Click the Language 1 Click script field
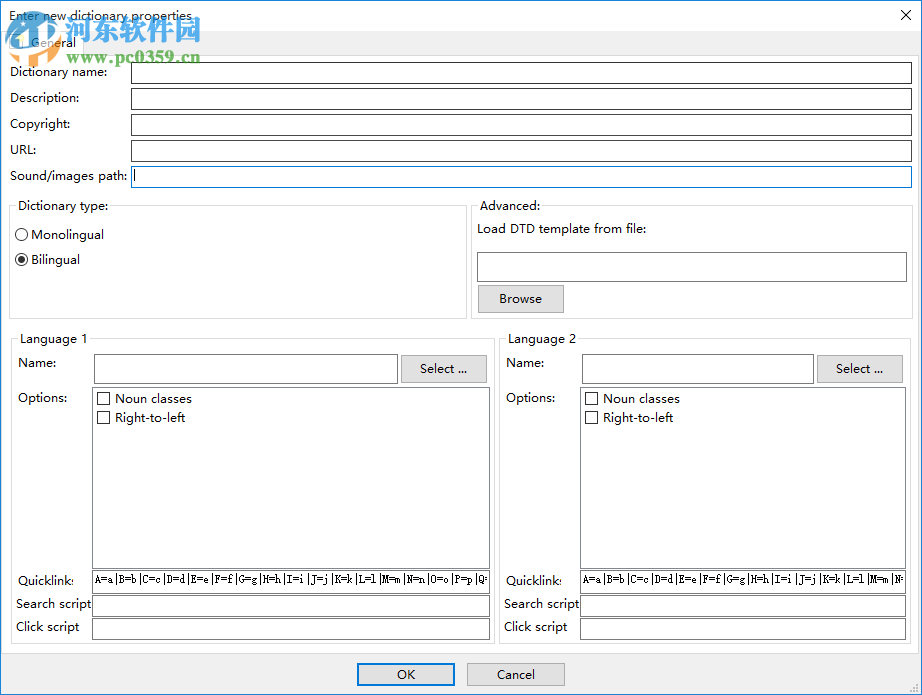Viewport: 922px width, 695px height. point(290,629)
